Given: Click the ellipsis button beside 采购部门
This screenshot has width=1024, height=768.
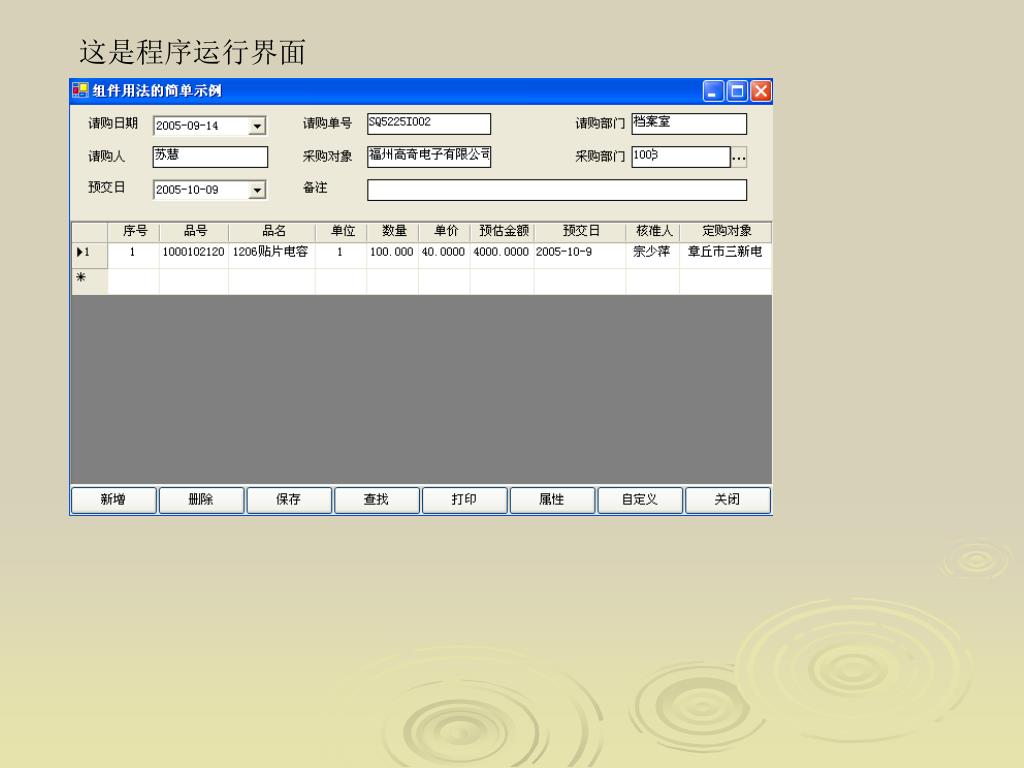Looking at the screenshot, I should 739,157.
